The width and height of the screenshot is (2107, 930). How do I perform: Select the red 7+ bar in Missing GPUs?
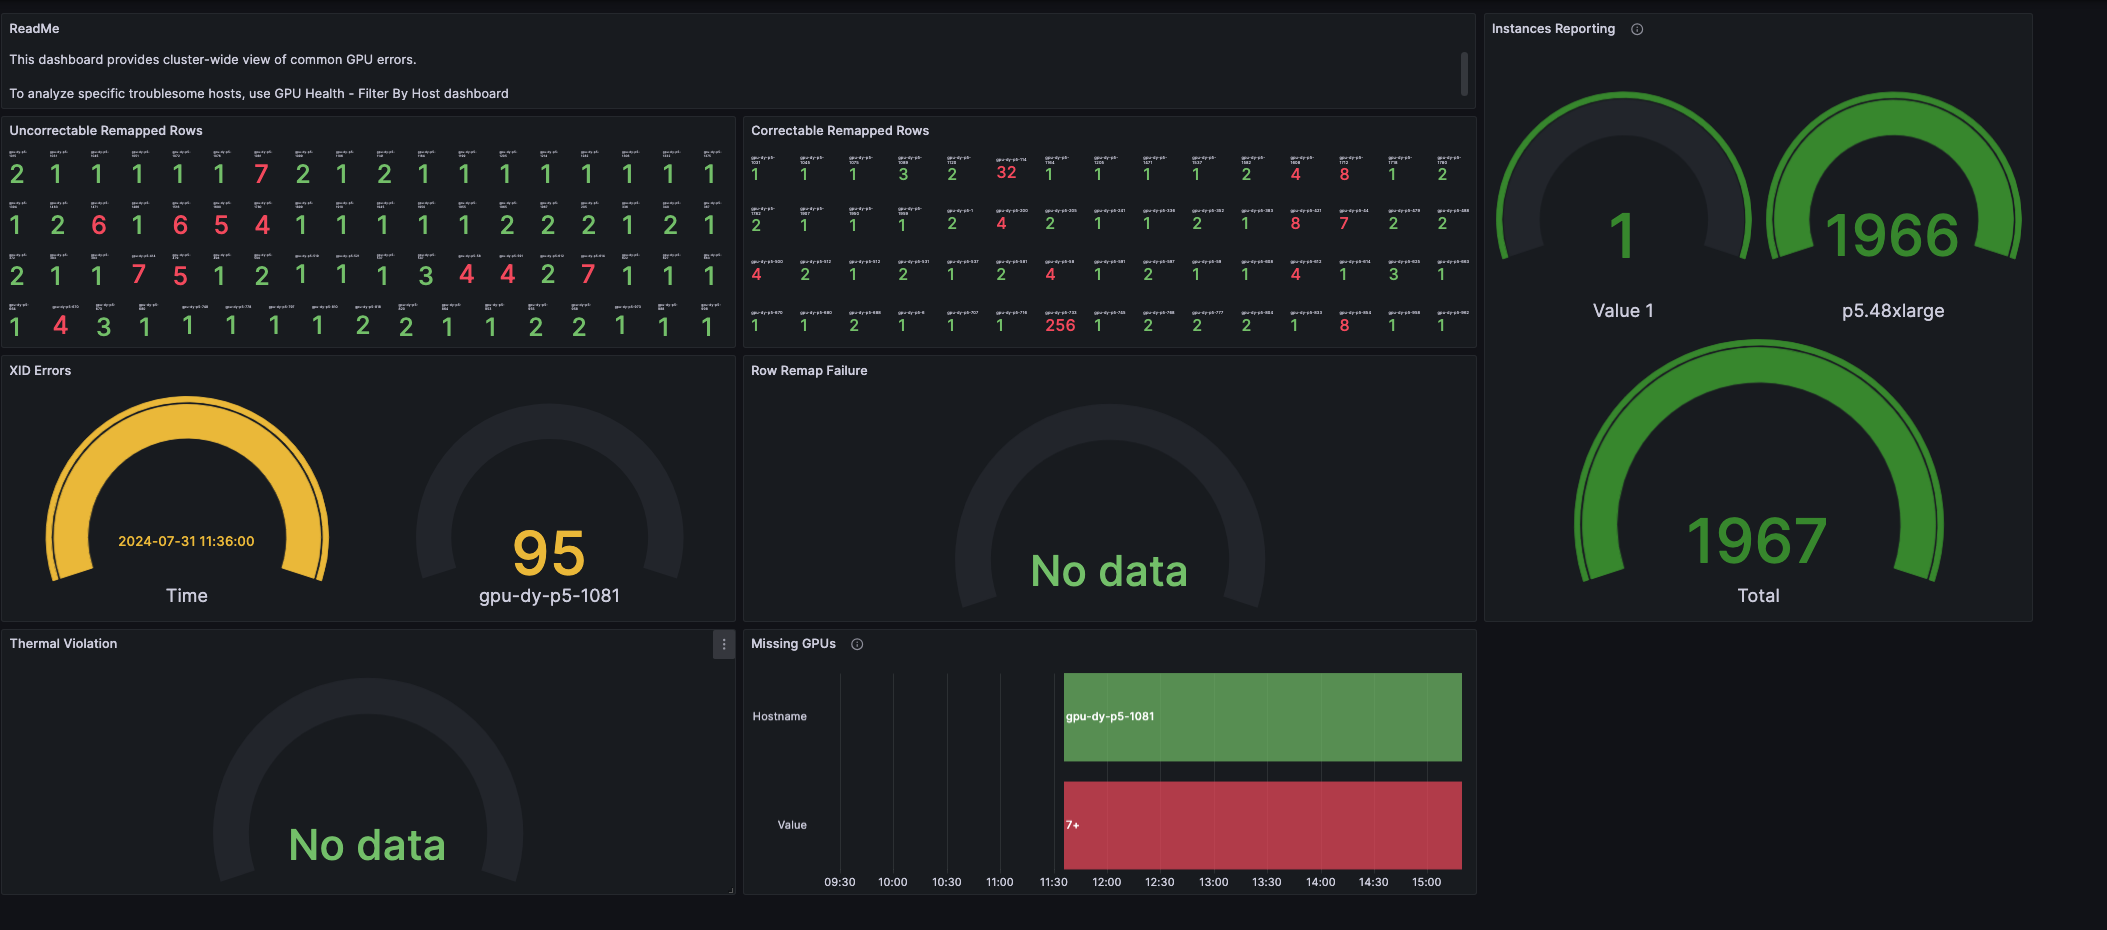click(x=1262, y=825)
